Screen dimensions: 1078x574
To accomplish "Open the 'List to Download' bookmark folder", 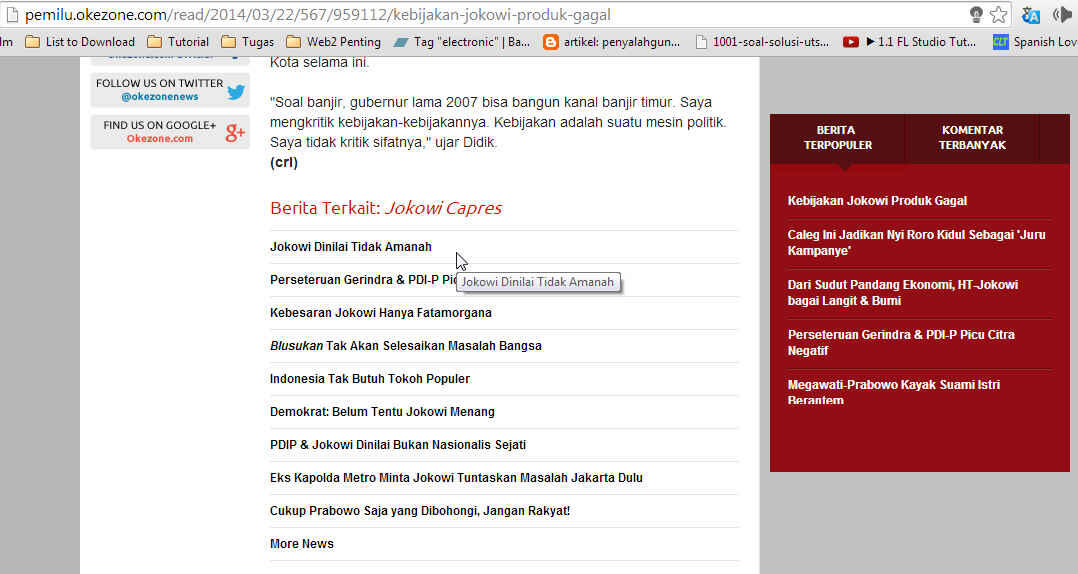I will pyautogui.click(x=80, y=42).
